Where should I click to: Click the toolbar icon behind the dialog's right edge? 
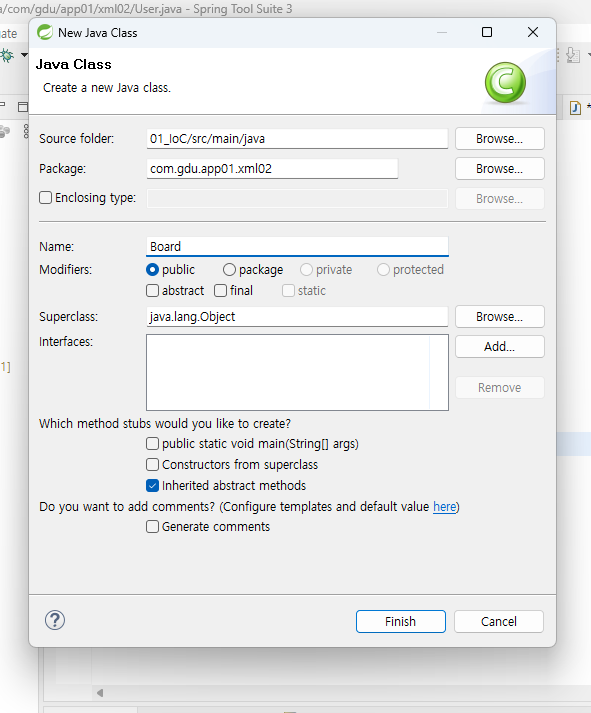[x=573, y=55]
